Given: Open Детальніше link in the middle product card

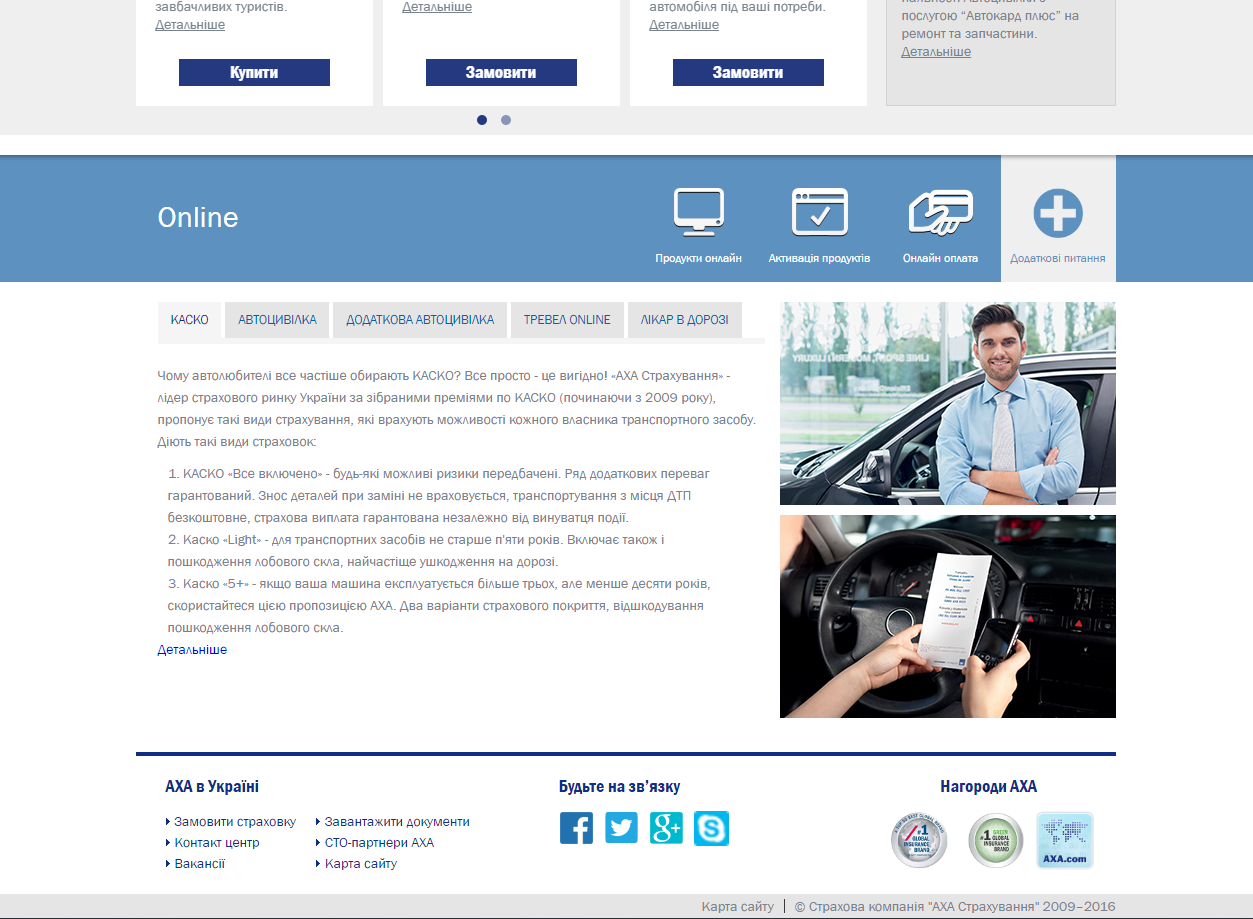Looking at the screenshot, I should pos(437,7).
